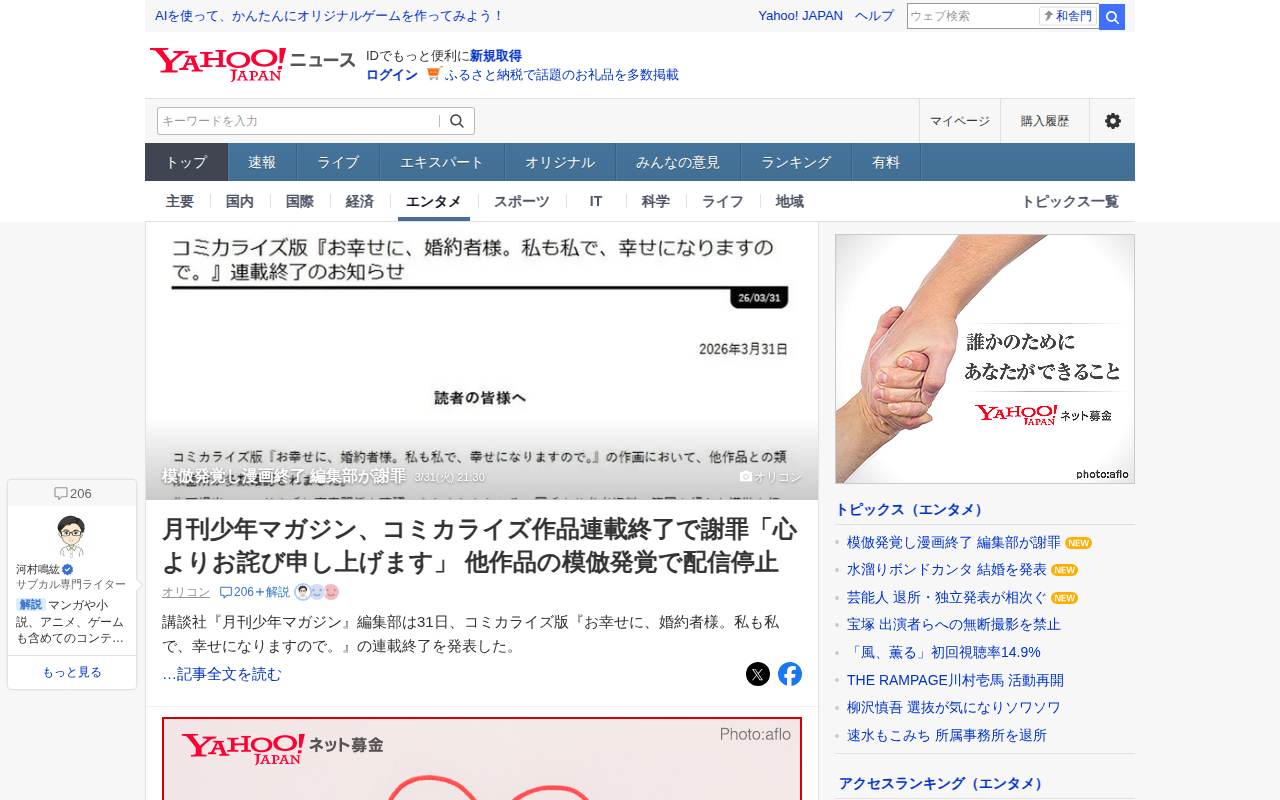The image size is (1280, 800).
Task: Open 購入履歴
Action: [x=1045, y=121]
